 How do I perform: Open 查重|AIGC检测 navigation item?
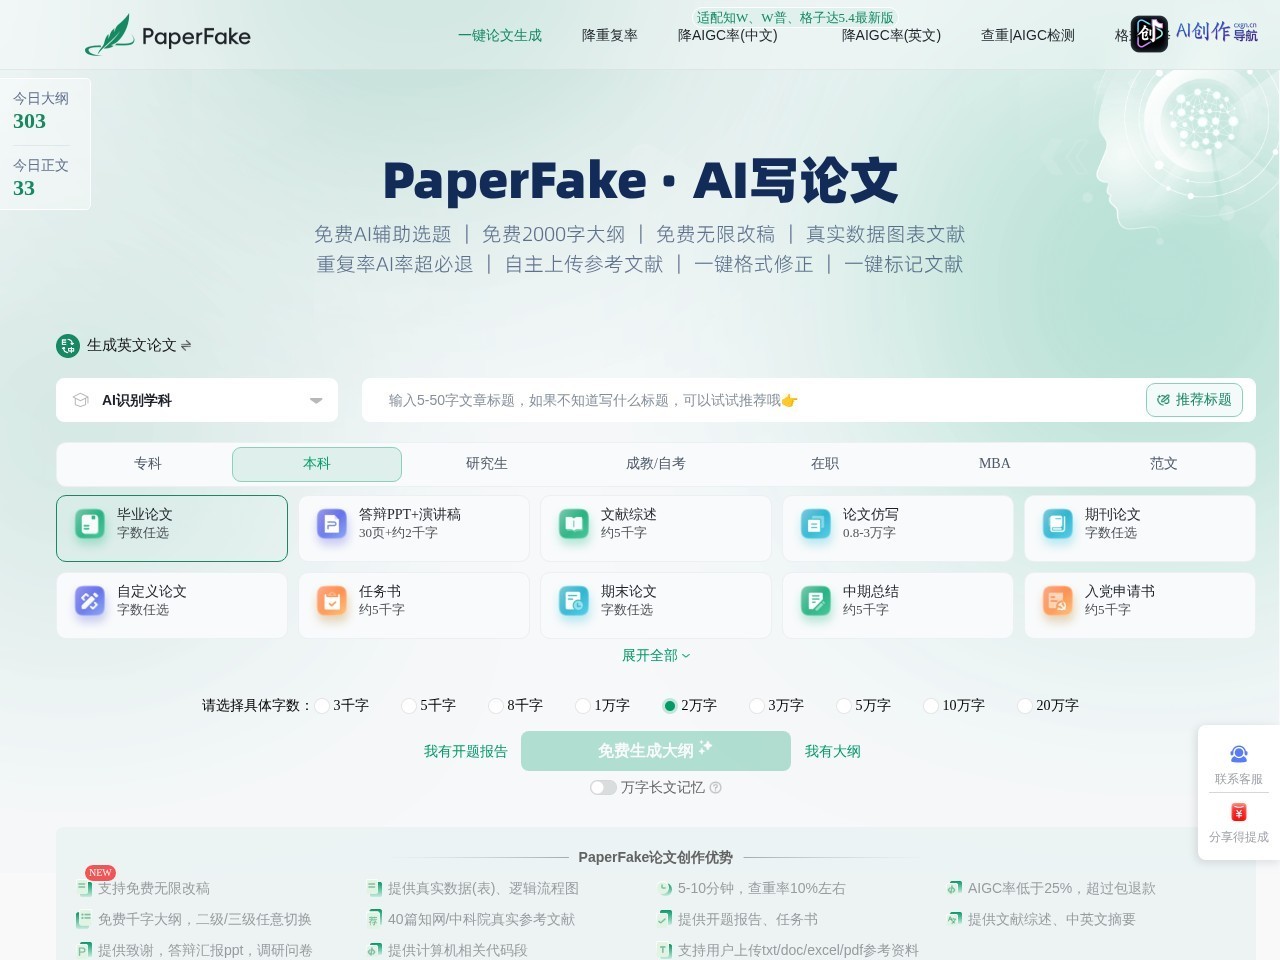click(x=1028, y=35)
